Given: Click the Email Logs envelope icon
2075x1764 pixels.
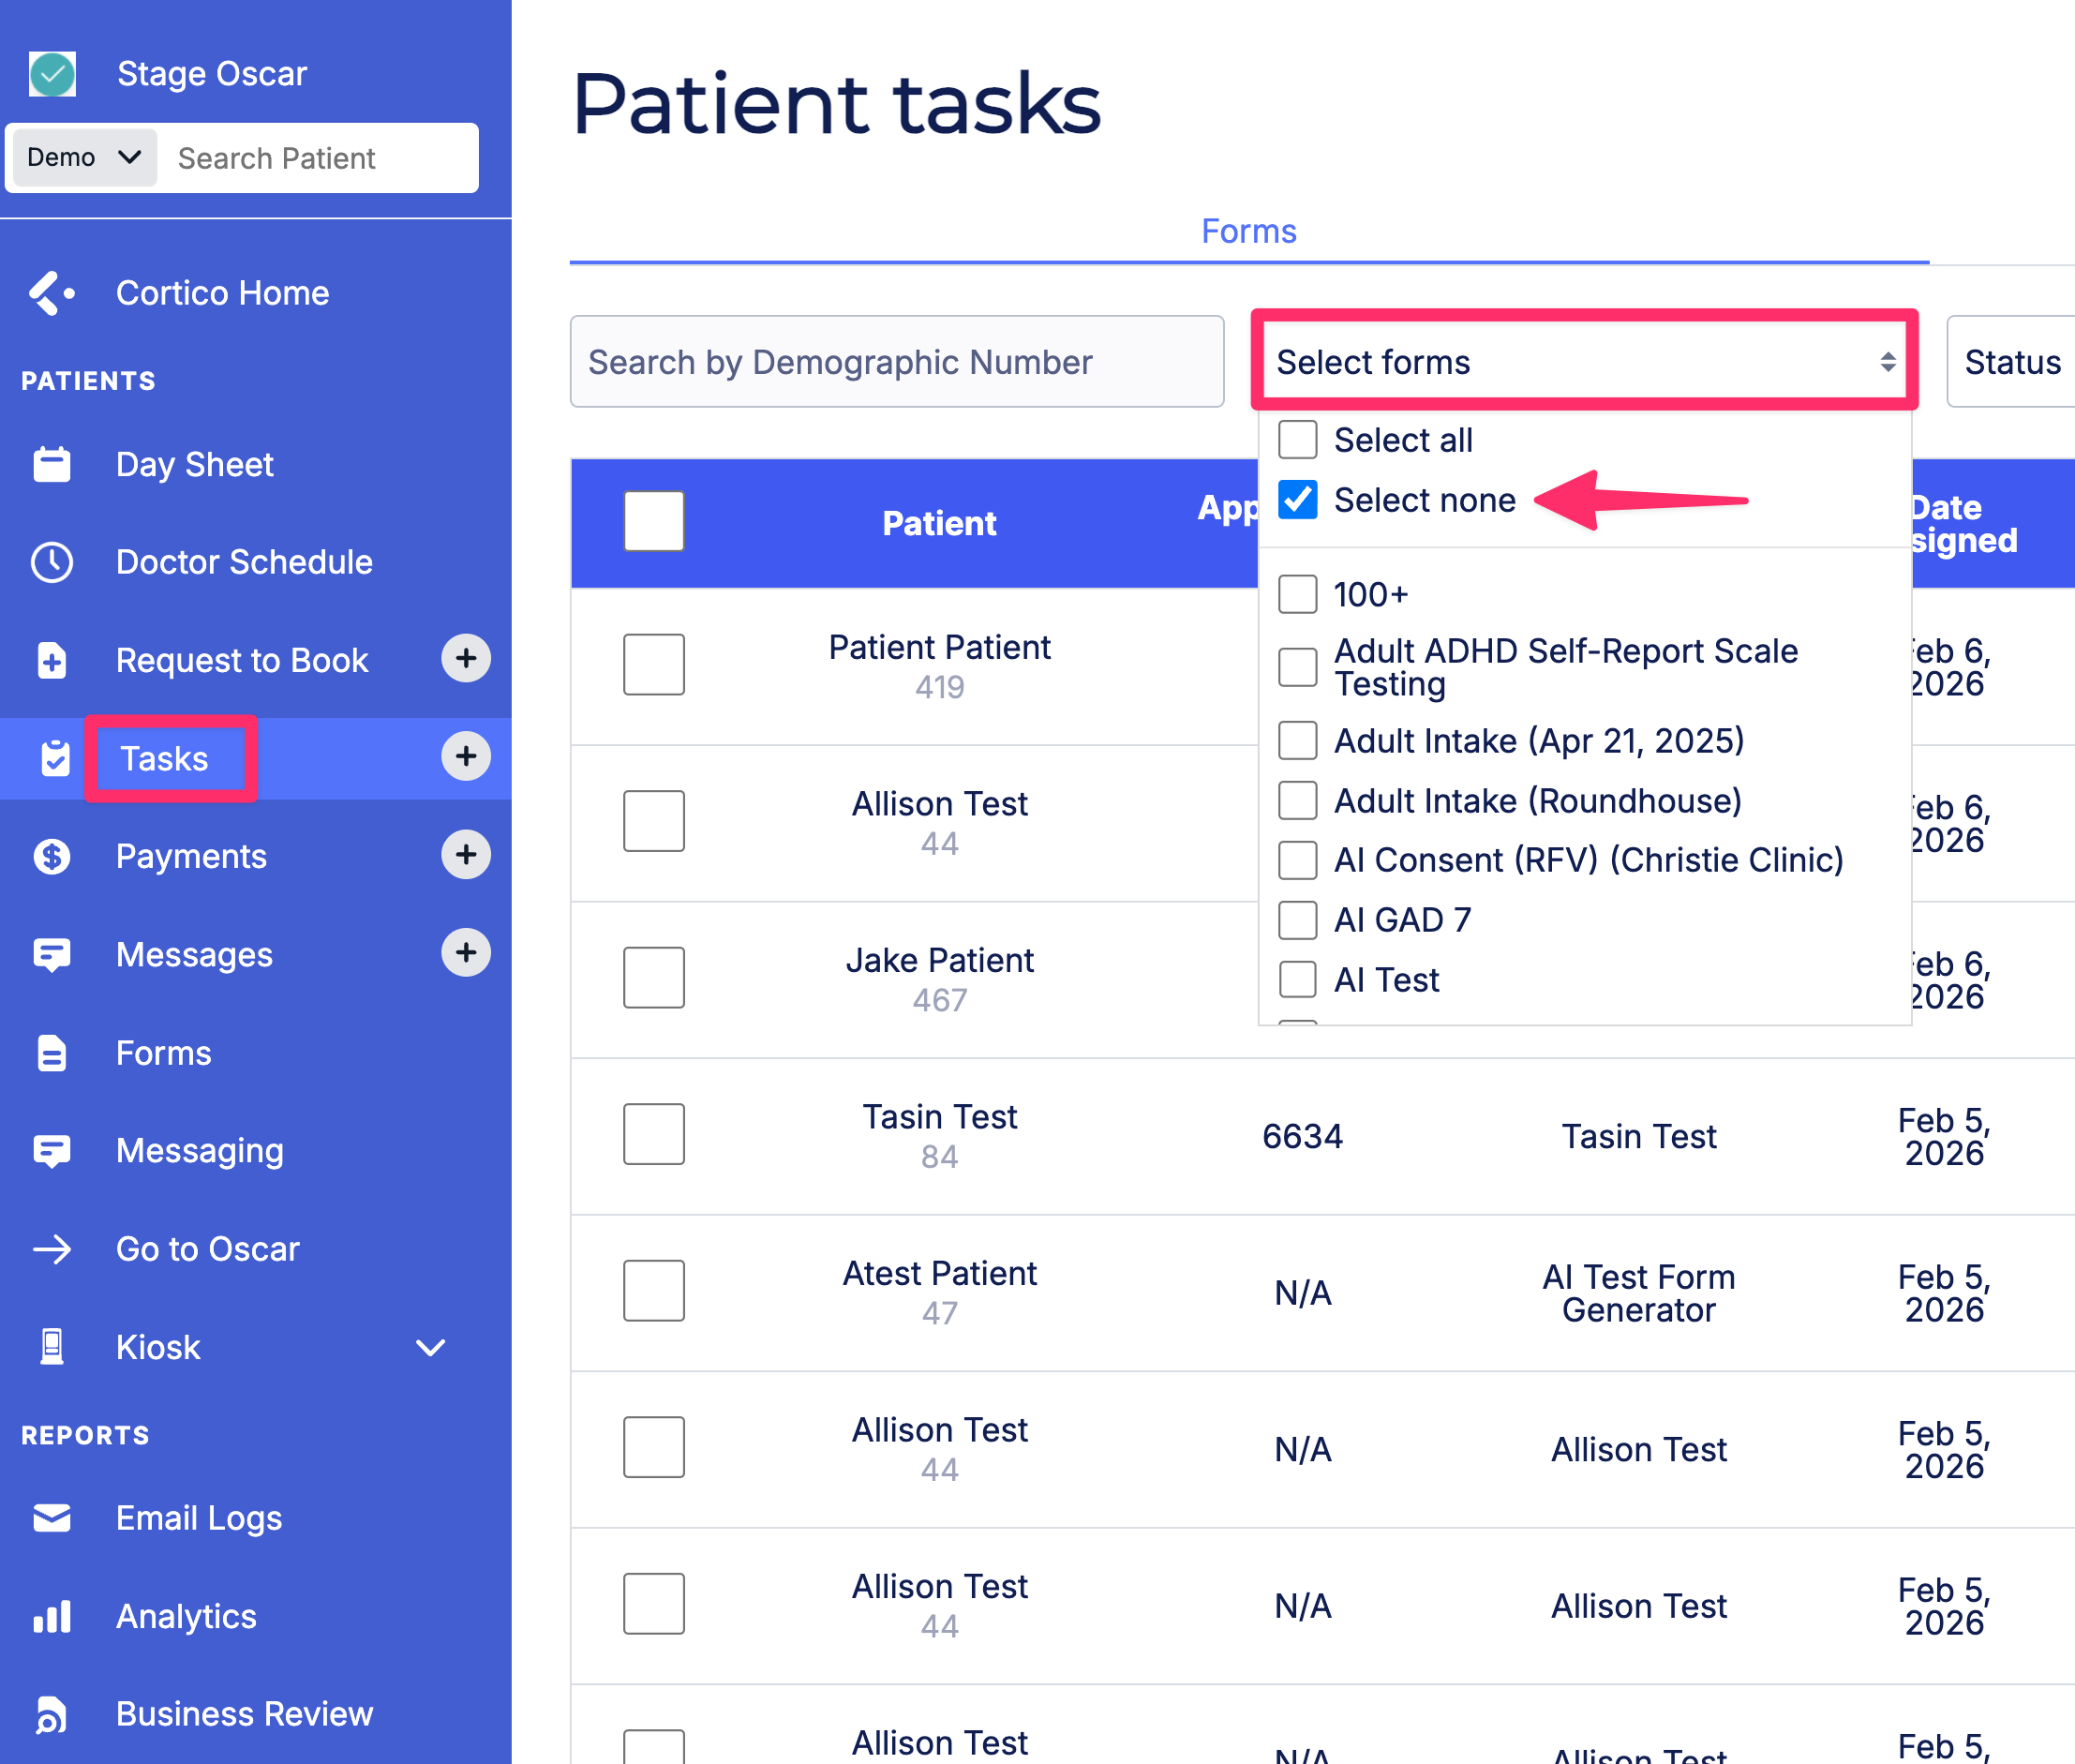Looking at the screenshot, I should point(51,1518).
